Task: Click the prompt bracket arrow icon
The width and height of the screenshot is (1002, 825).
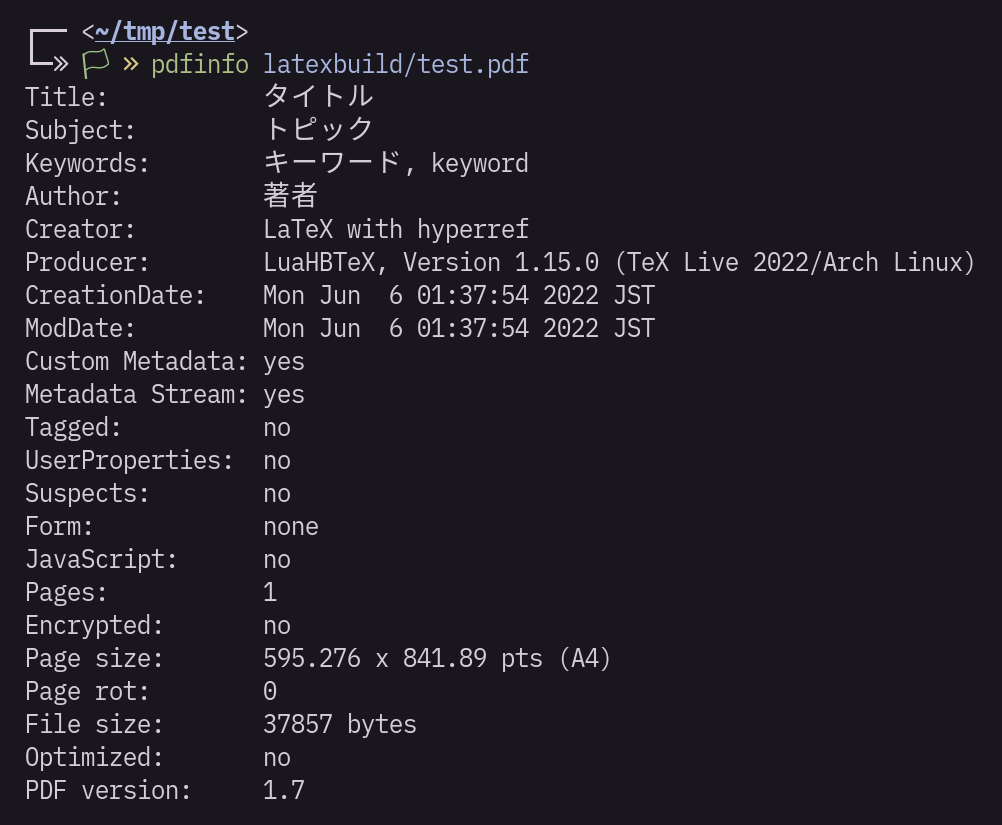Action: click(49, 49)
